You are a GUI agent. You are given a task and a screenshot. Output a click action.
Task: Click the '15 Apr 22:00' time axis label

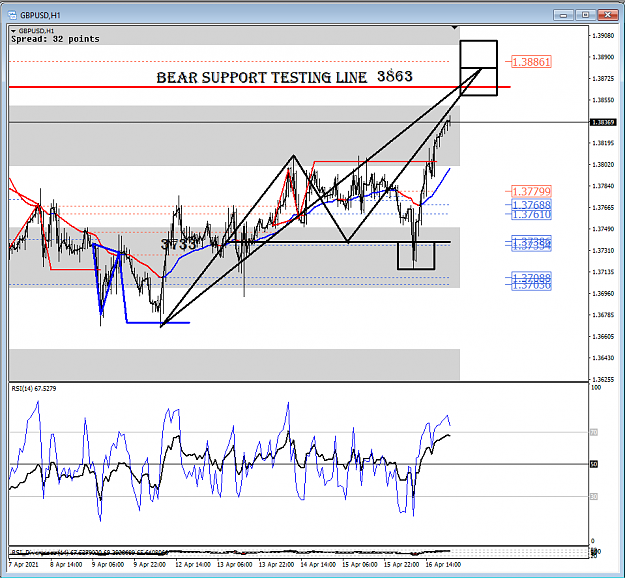401,565
